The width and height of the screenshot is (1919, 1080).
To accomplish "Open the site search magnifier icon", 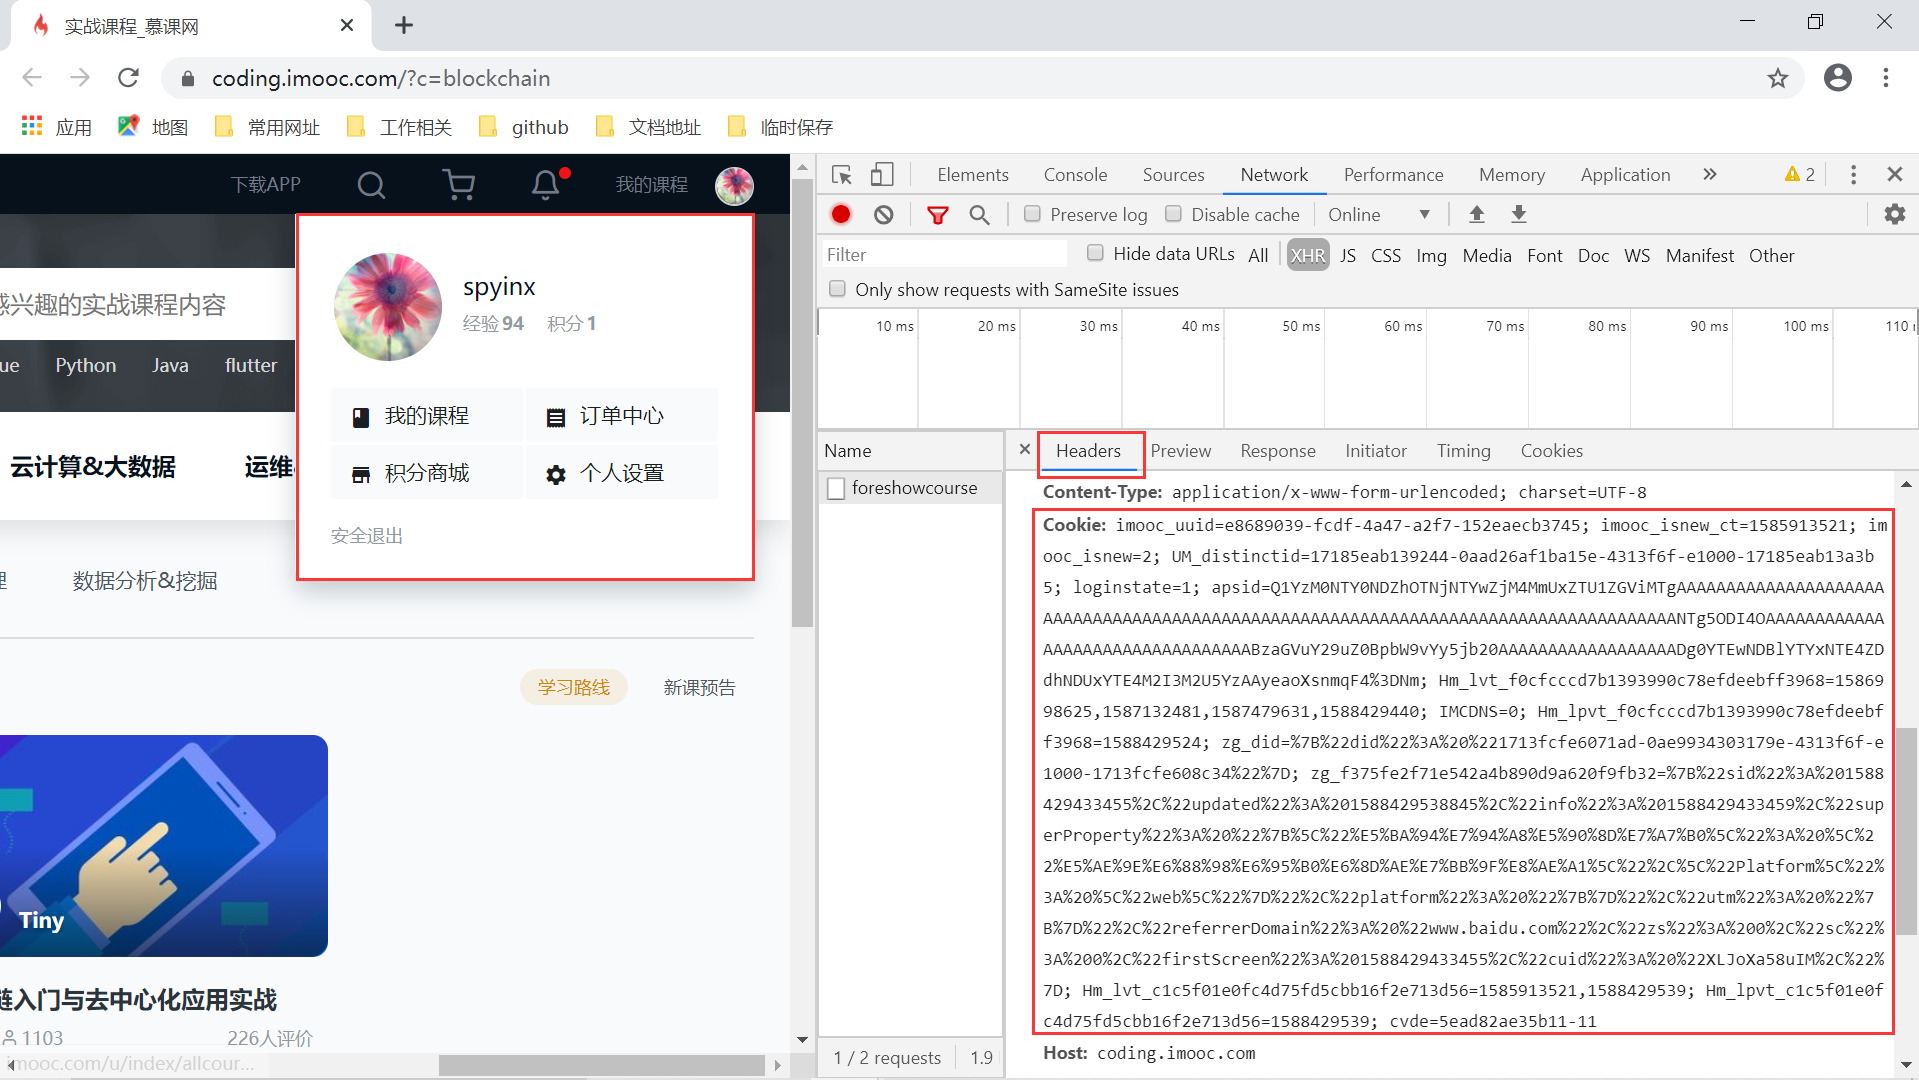I will 371,185.
